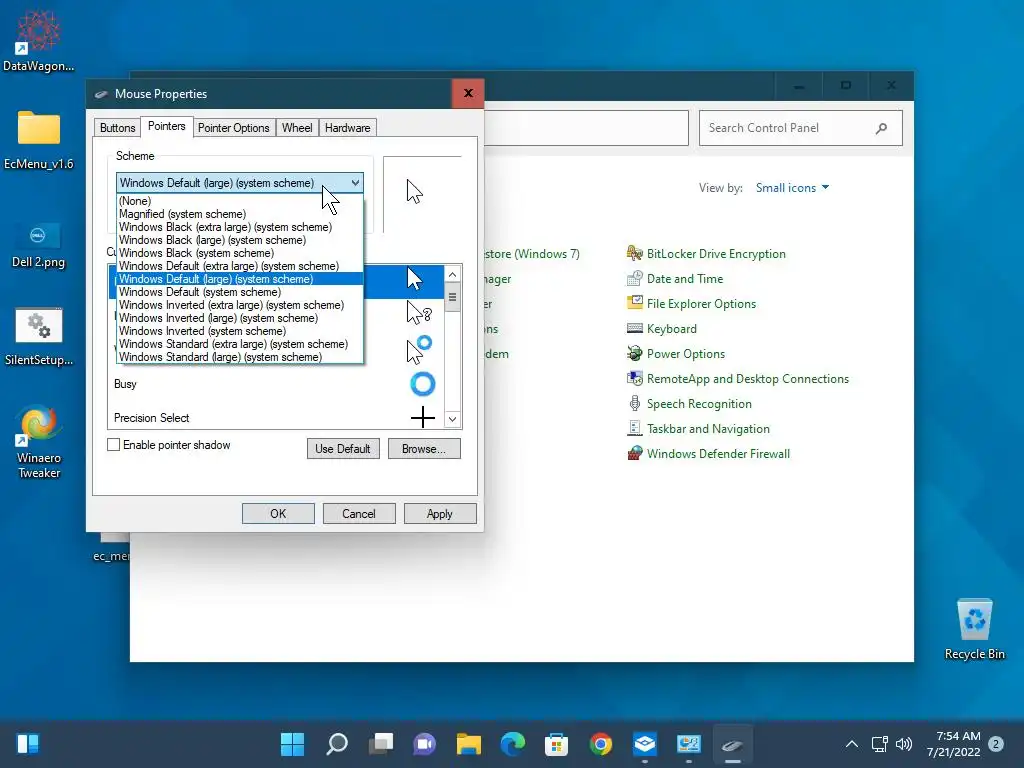Viewport: 1024px width, 768px height.
Task: Click the cursor list scroll down arrow
Action: pyautogui.click(x=453, y=419)
